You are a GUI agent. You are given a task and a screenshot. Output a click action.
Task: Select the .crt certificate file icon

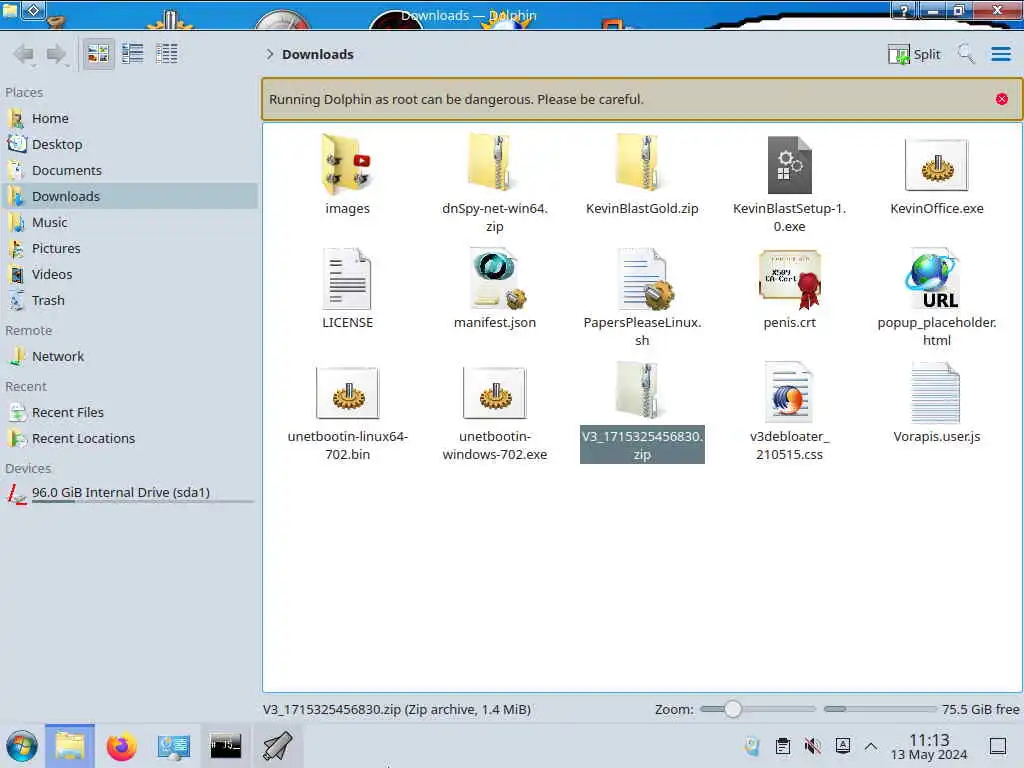pyautogui.click(x=790, y=280)
